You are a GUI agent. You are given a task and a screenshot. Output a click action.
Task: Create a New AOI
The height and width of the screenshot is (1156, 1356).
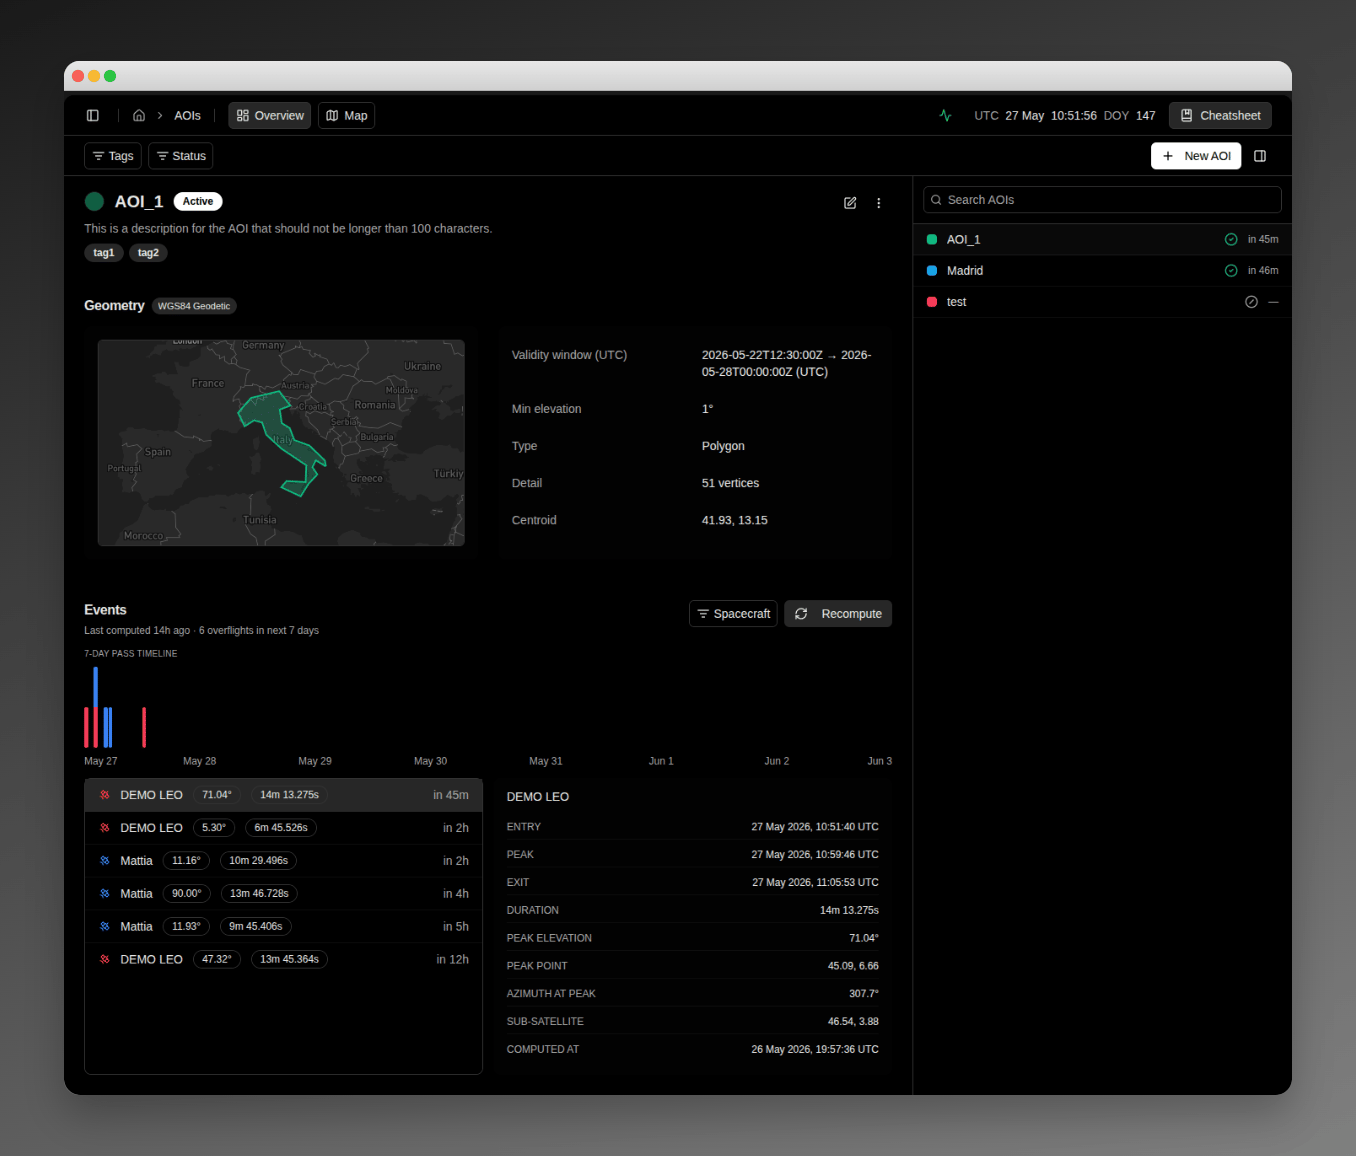tap(1196, 156)
